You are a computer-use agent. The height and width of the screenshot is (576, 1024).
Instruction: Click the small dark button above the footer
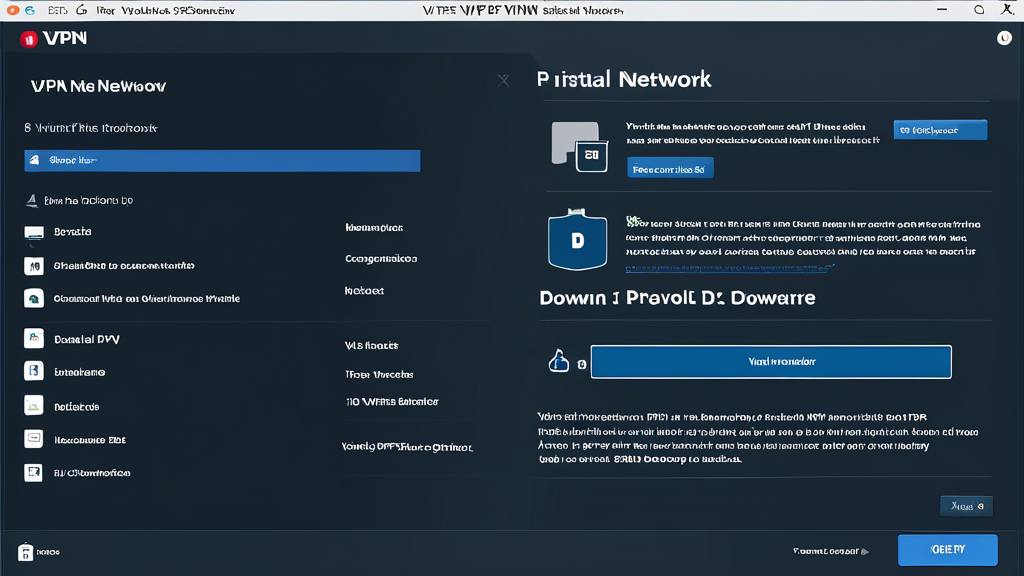click(966, 506)
